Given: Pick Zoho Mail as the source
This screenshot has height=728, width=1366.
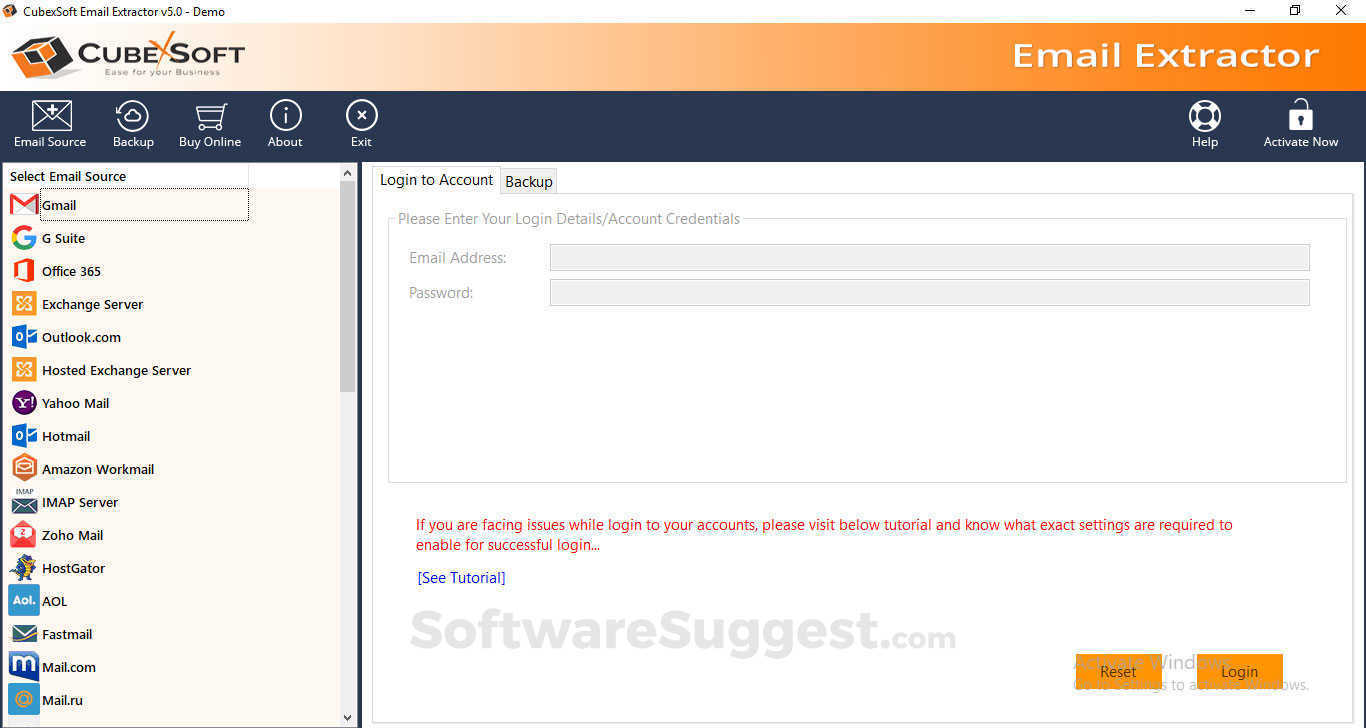Looking at the screenshot, I should point(73,535).
